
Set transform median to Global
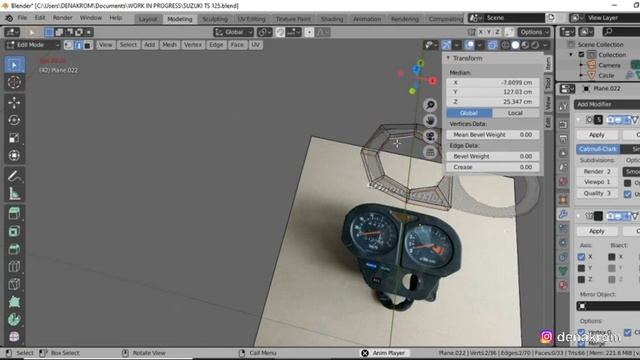click(469, 113)
